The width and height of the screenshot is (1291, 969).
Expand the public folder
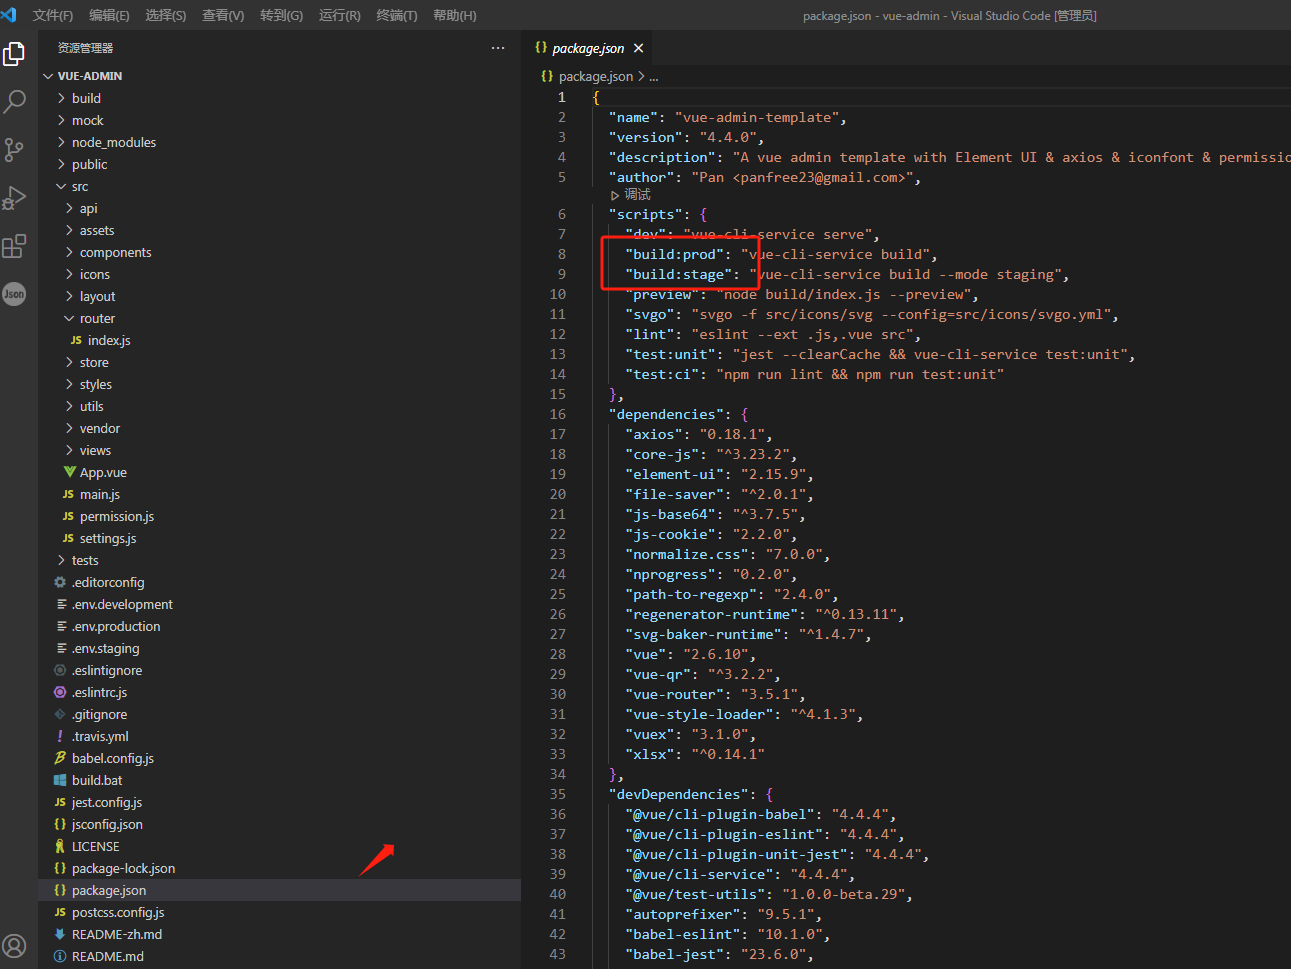[280, 164]
